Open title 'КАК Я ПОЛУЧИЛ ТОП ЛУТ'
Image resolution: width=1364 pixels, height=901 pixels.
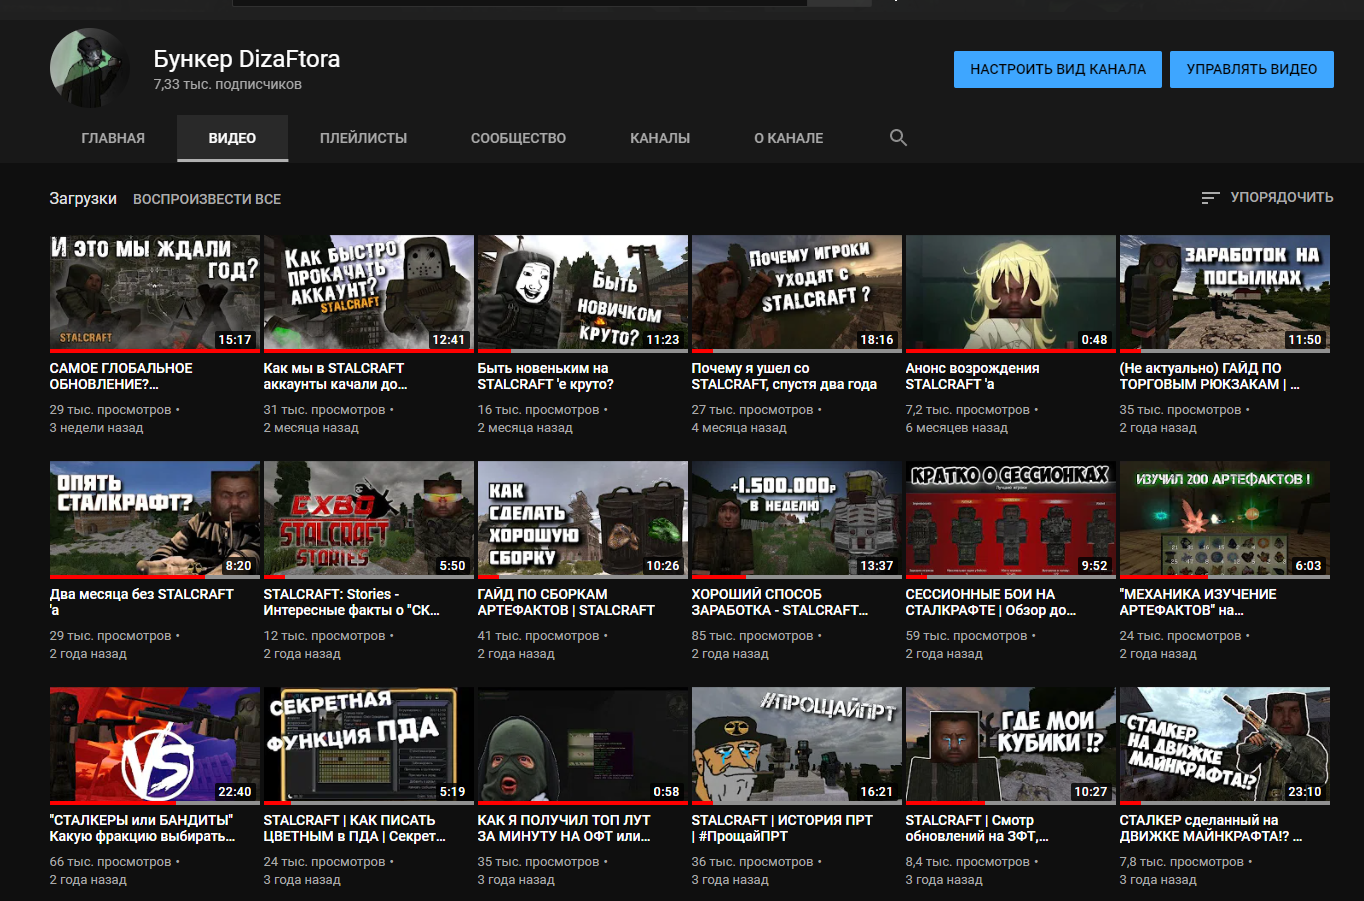pos(564,828)
